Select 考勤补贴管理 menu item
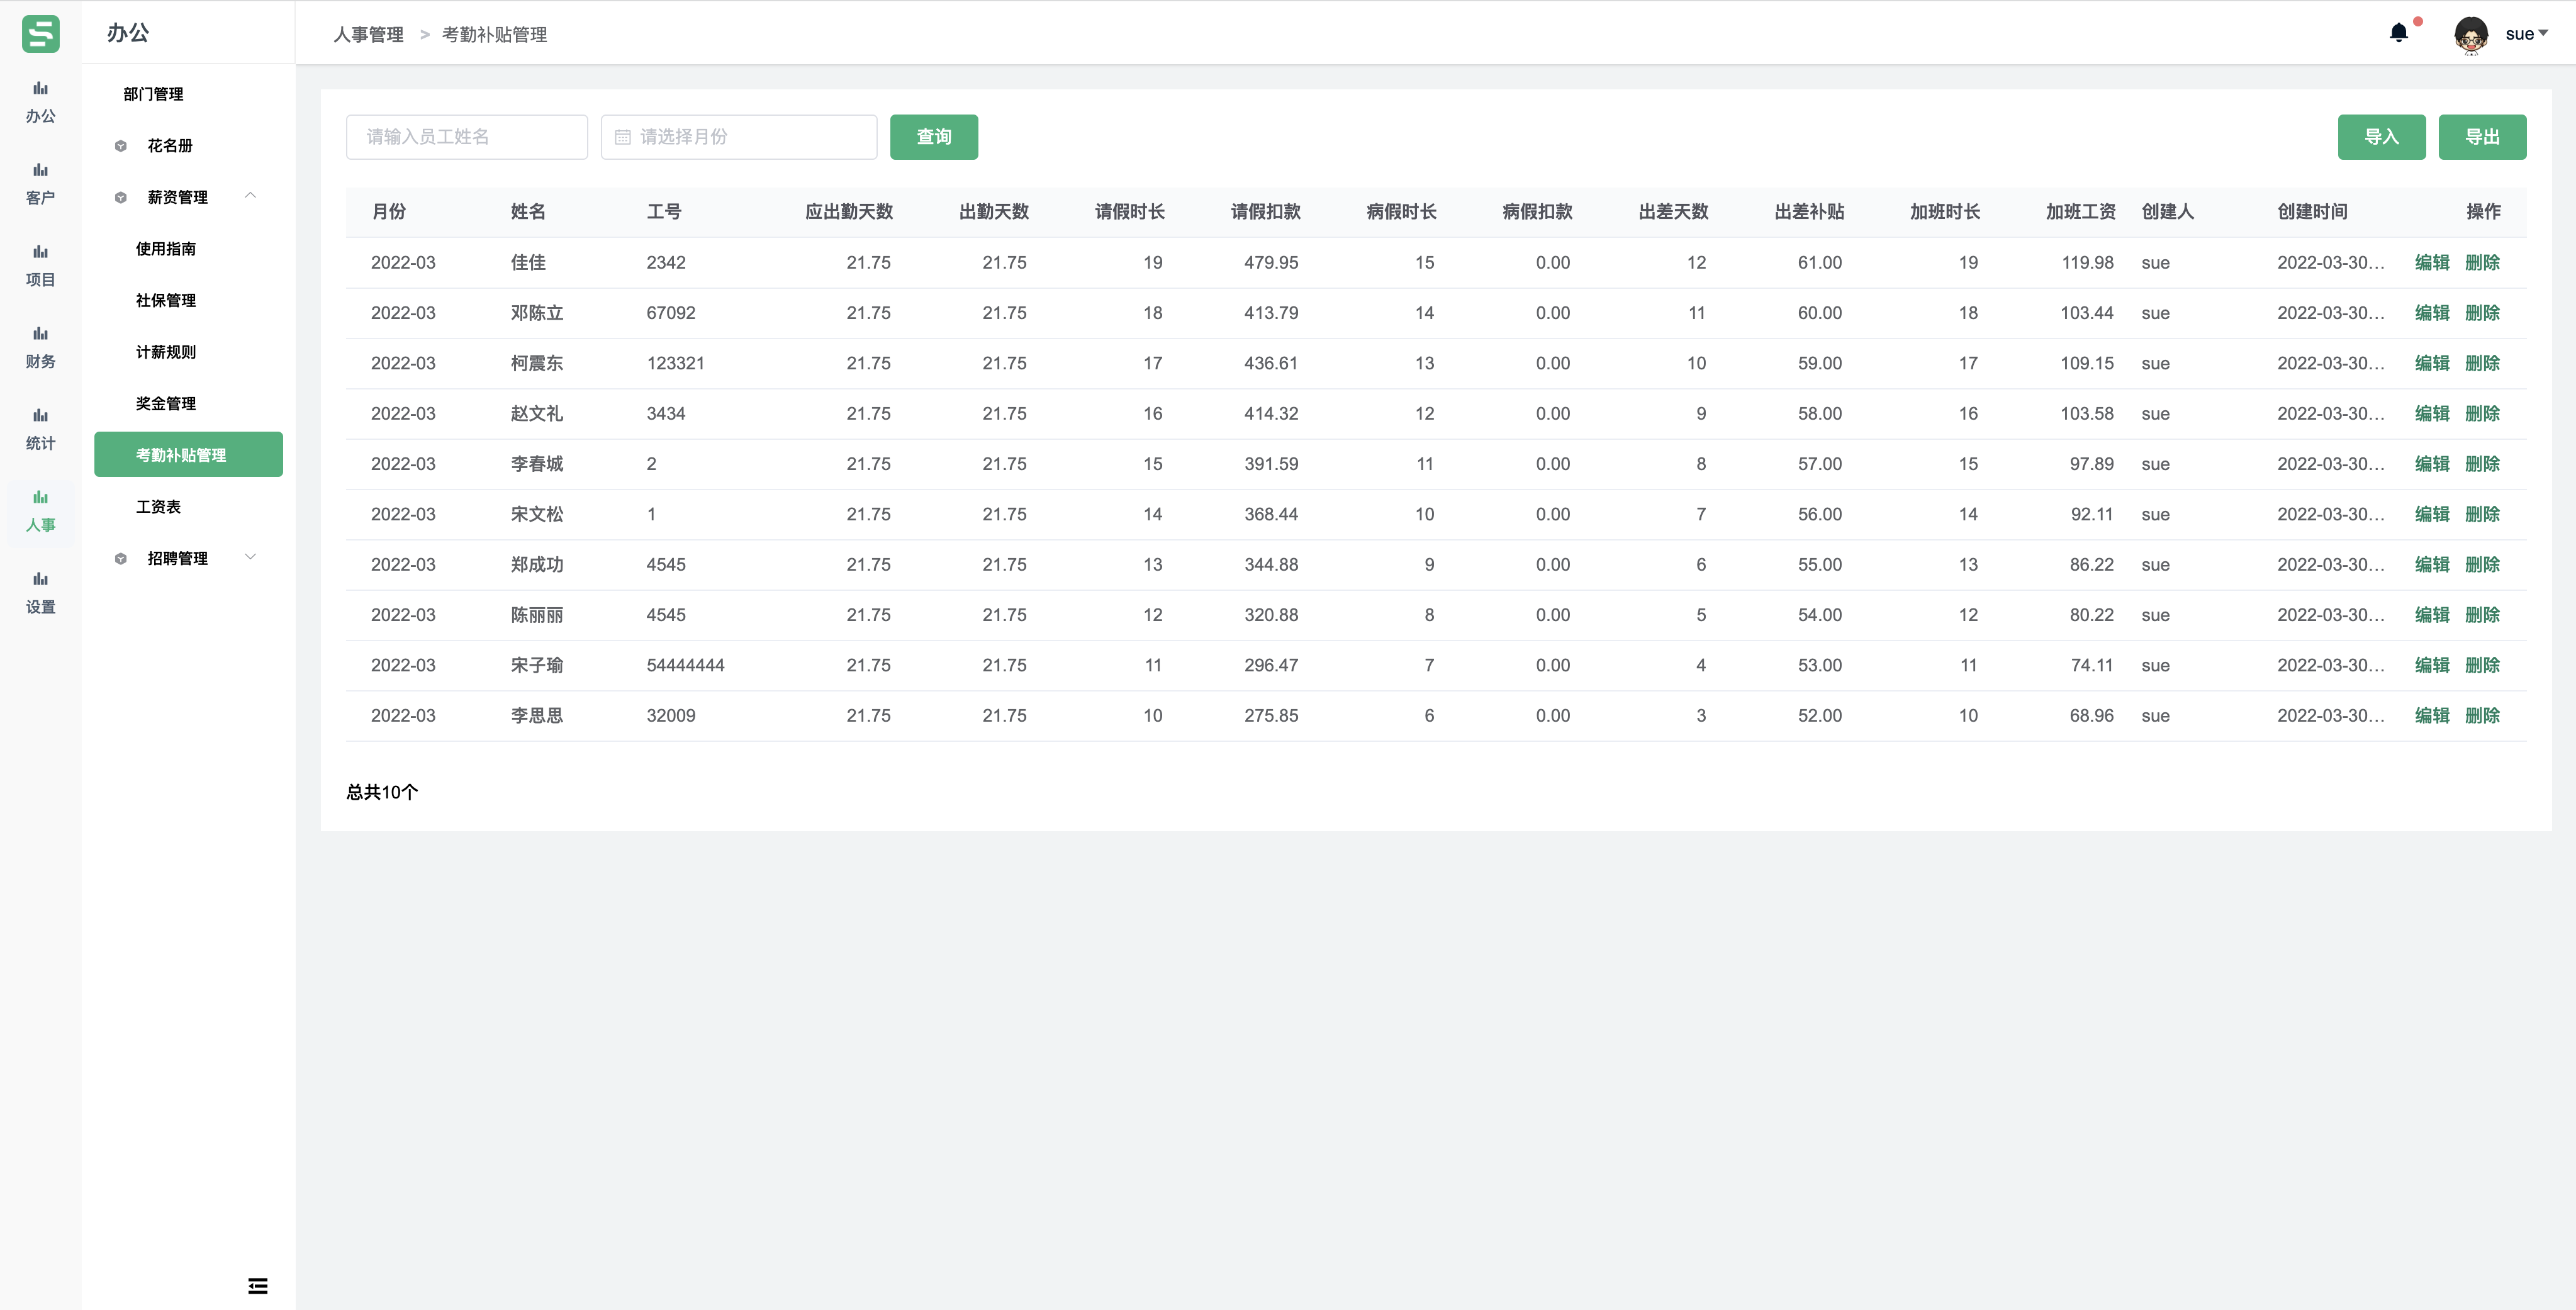Image resolution: width=2576 pixels, height=1310 pixels. 188,455
